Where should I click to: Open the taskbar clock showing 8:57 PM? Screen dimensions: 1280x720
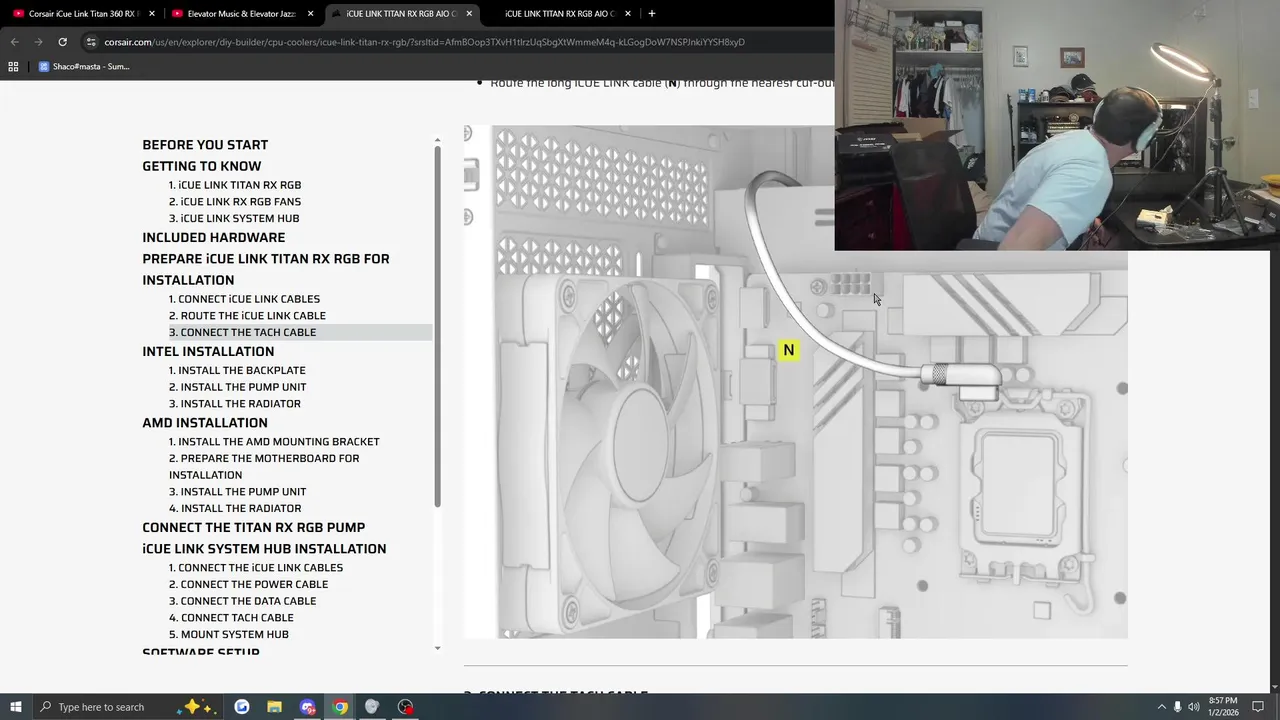pyautogui.click(x=1223, y=707)
